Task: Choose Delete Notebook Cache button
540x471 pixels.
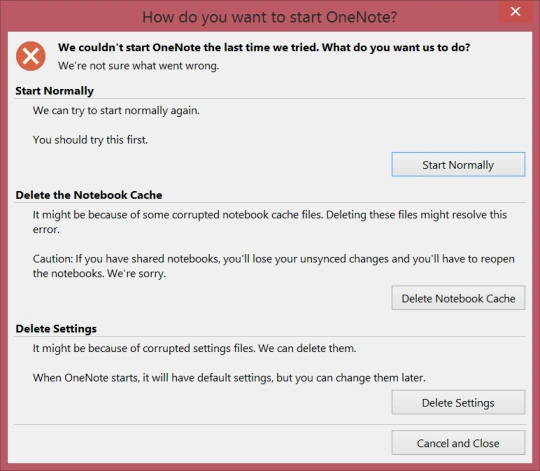Action: click(458, 298)
